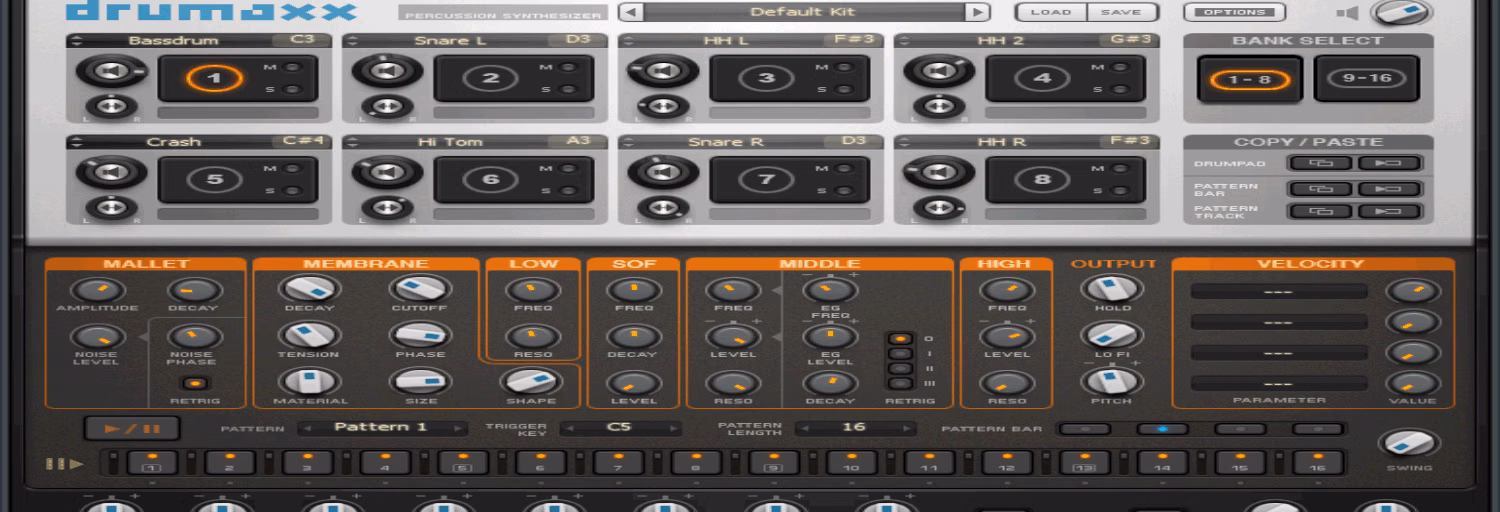This screenshot has width=1500, height=512.
Task: Click the play/pause pattern button
Action: tap(132, 429)
